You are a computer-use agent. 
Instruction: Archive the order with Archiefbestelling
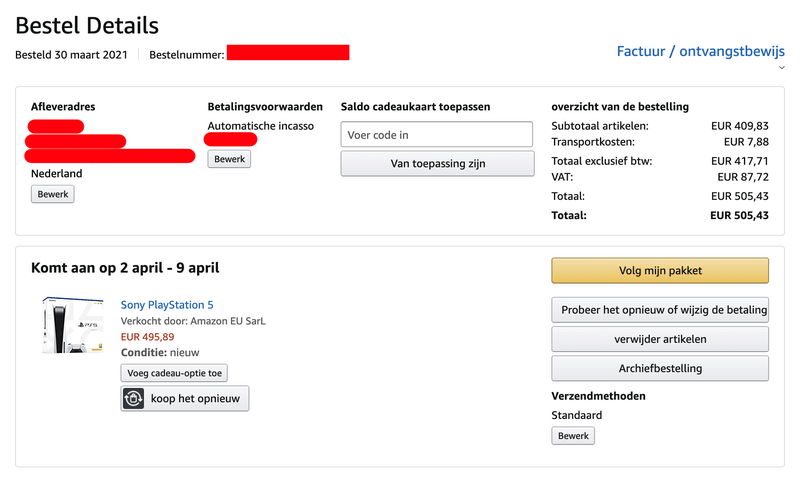(x=660, y=368)
